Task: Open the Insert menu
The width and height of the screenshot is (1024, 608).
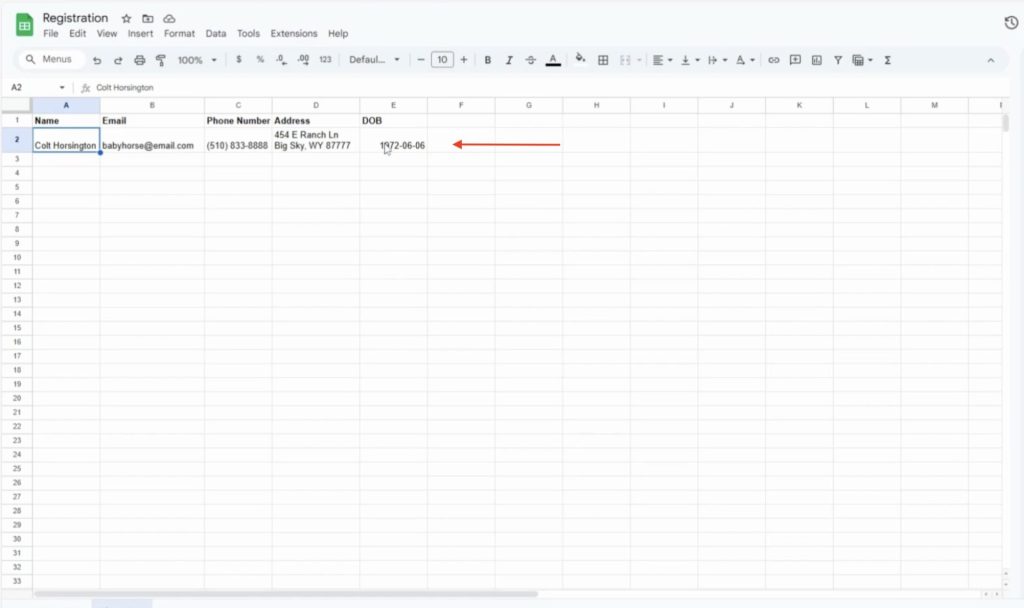Action: coord(140,33)
